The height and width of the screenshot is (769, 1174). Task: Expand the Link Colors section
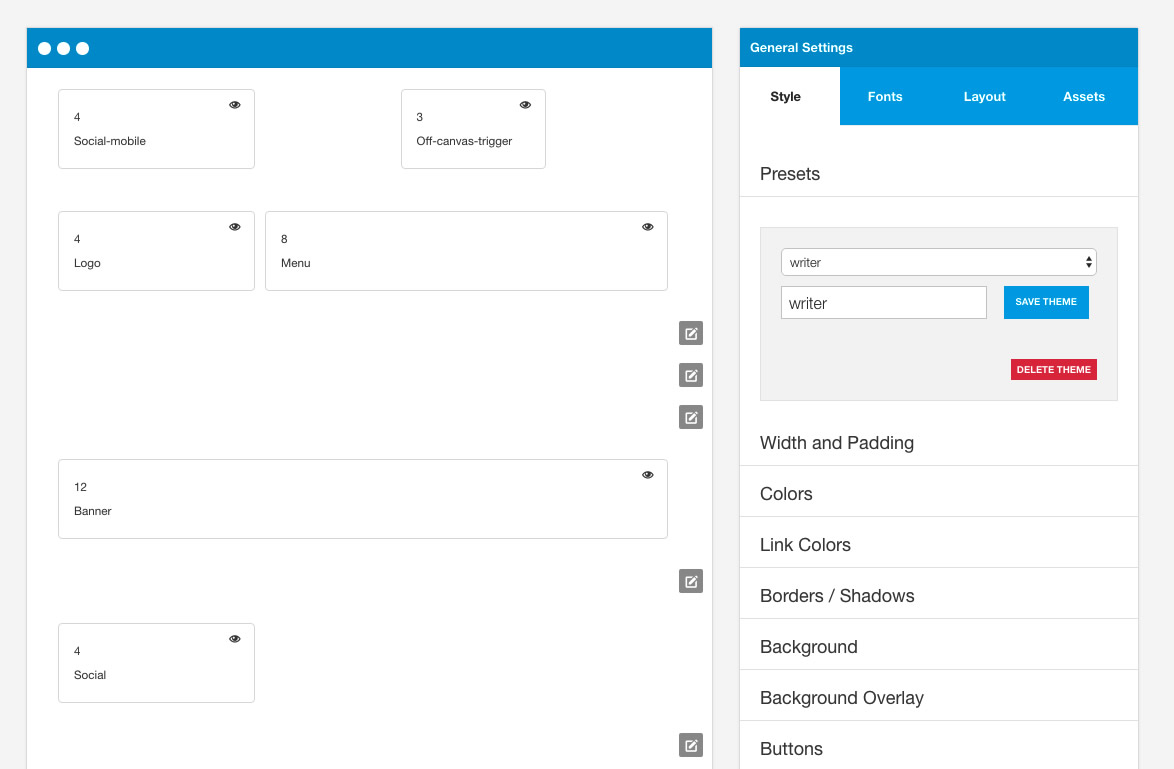[x=805, y=545]
